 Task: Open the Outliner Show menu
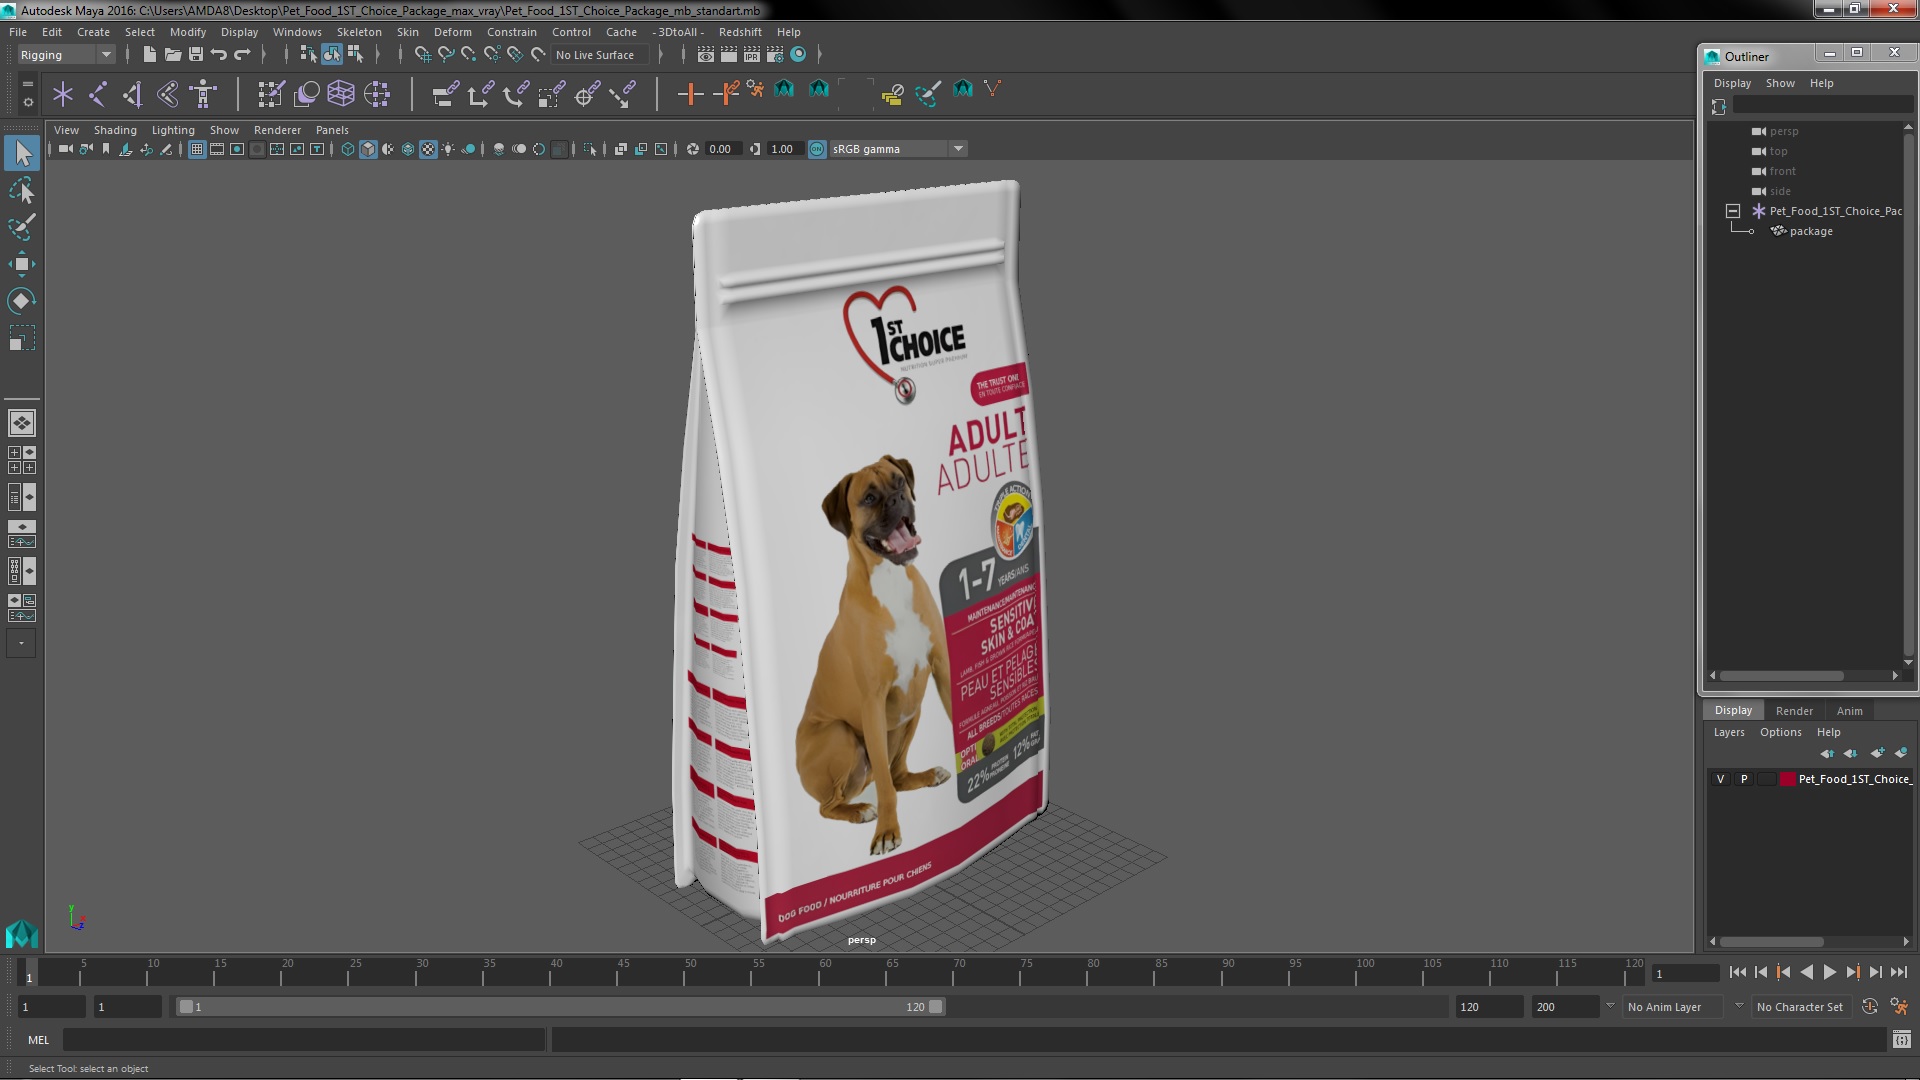click(x=1780, y=83)
